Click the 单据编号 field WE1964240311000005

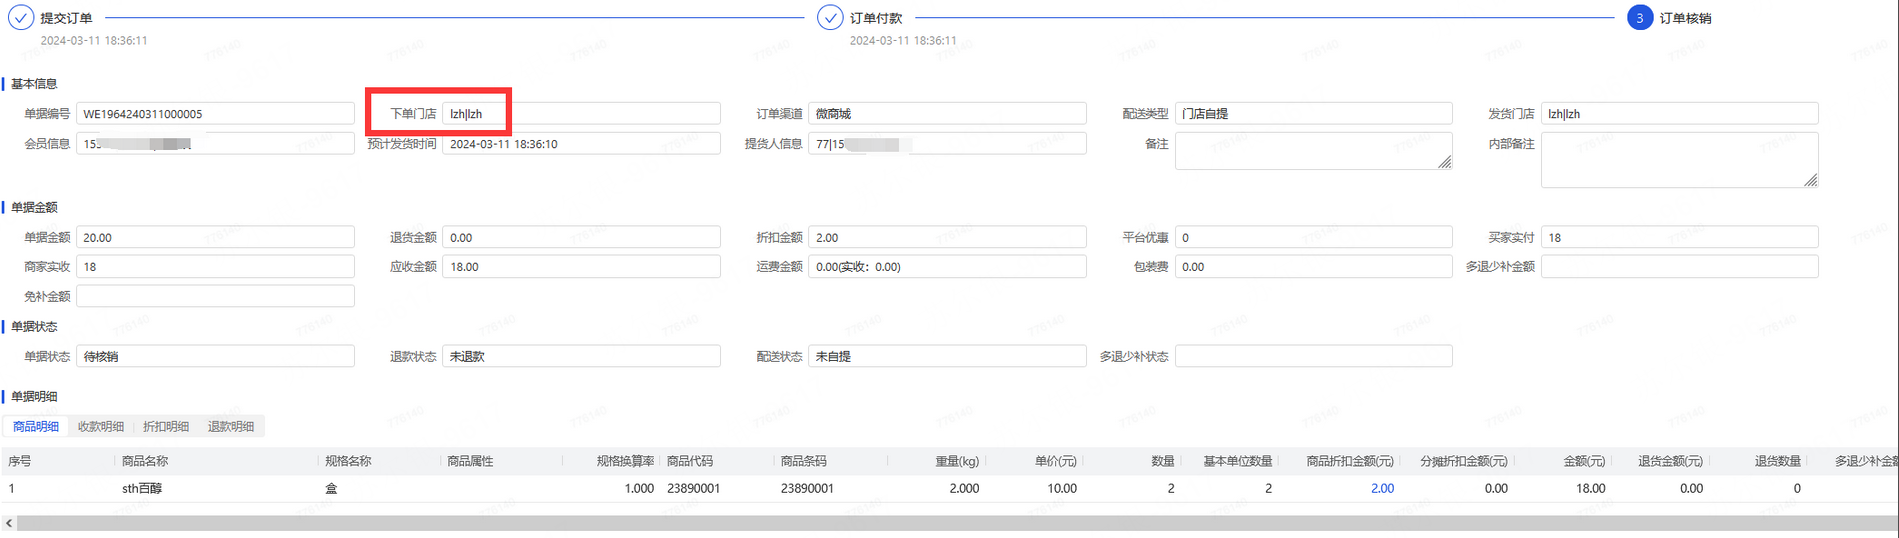(215, 114)
